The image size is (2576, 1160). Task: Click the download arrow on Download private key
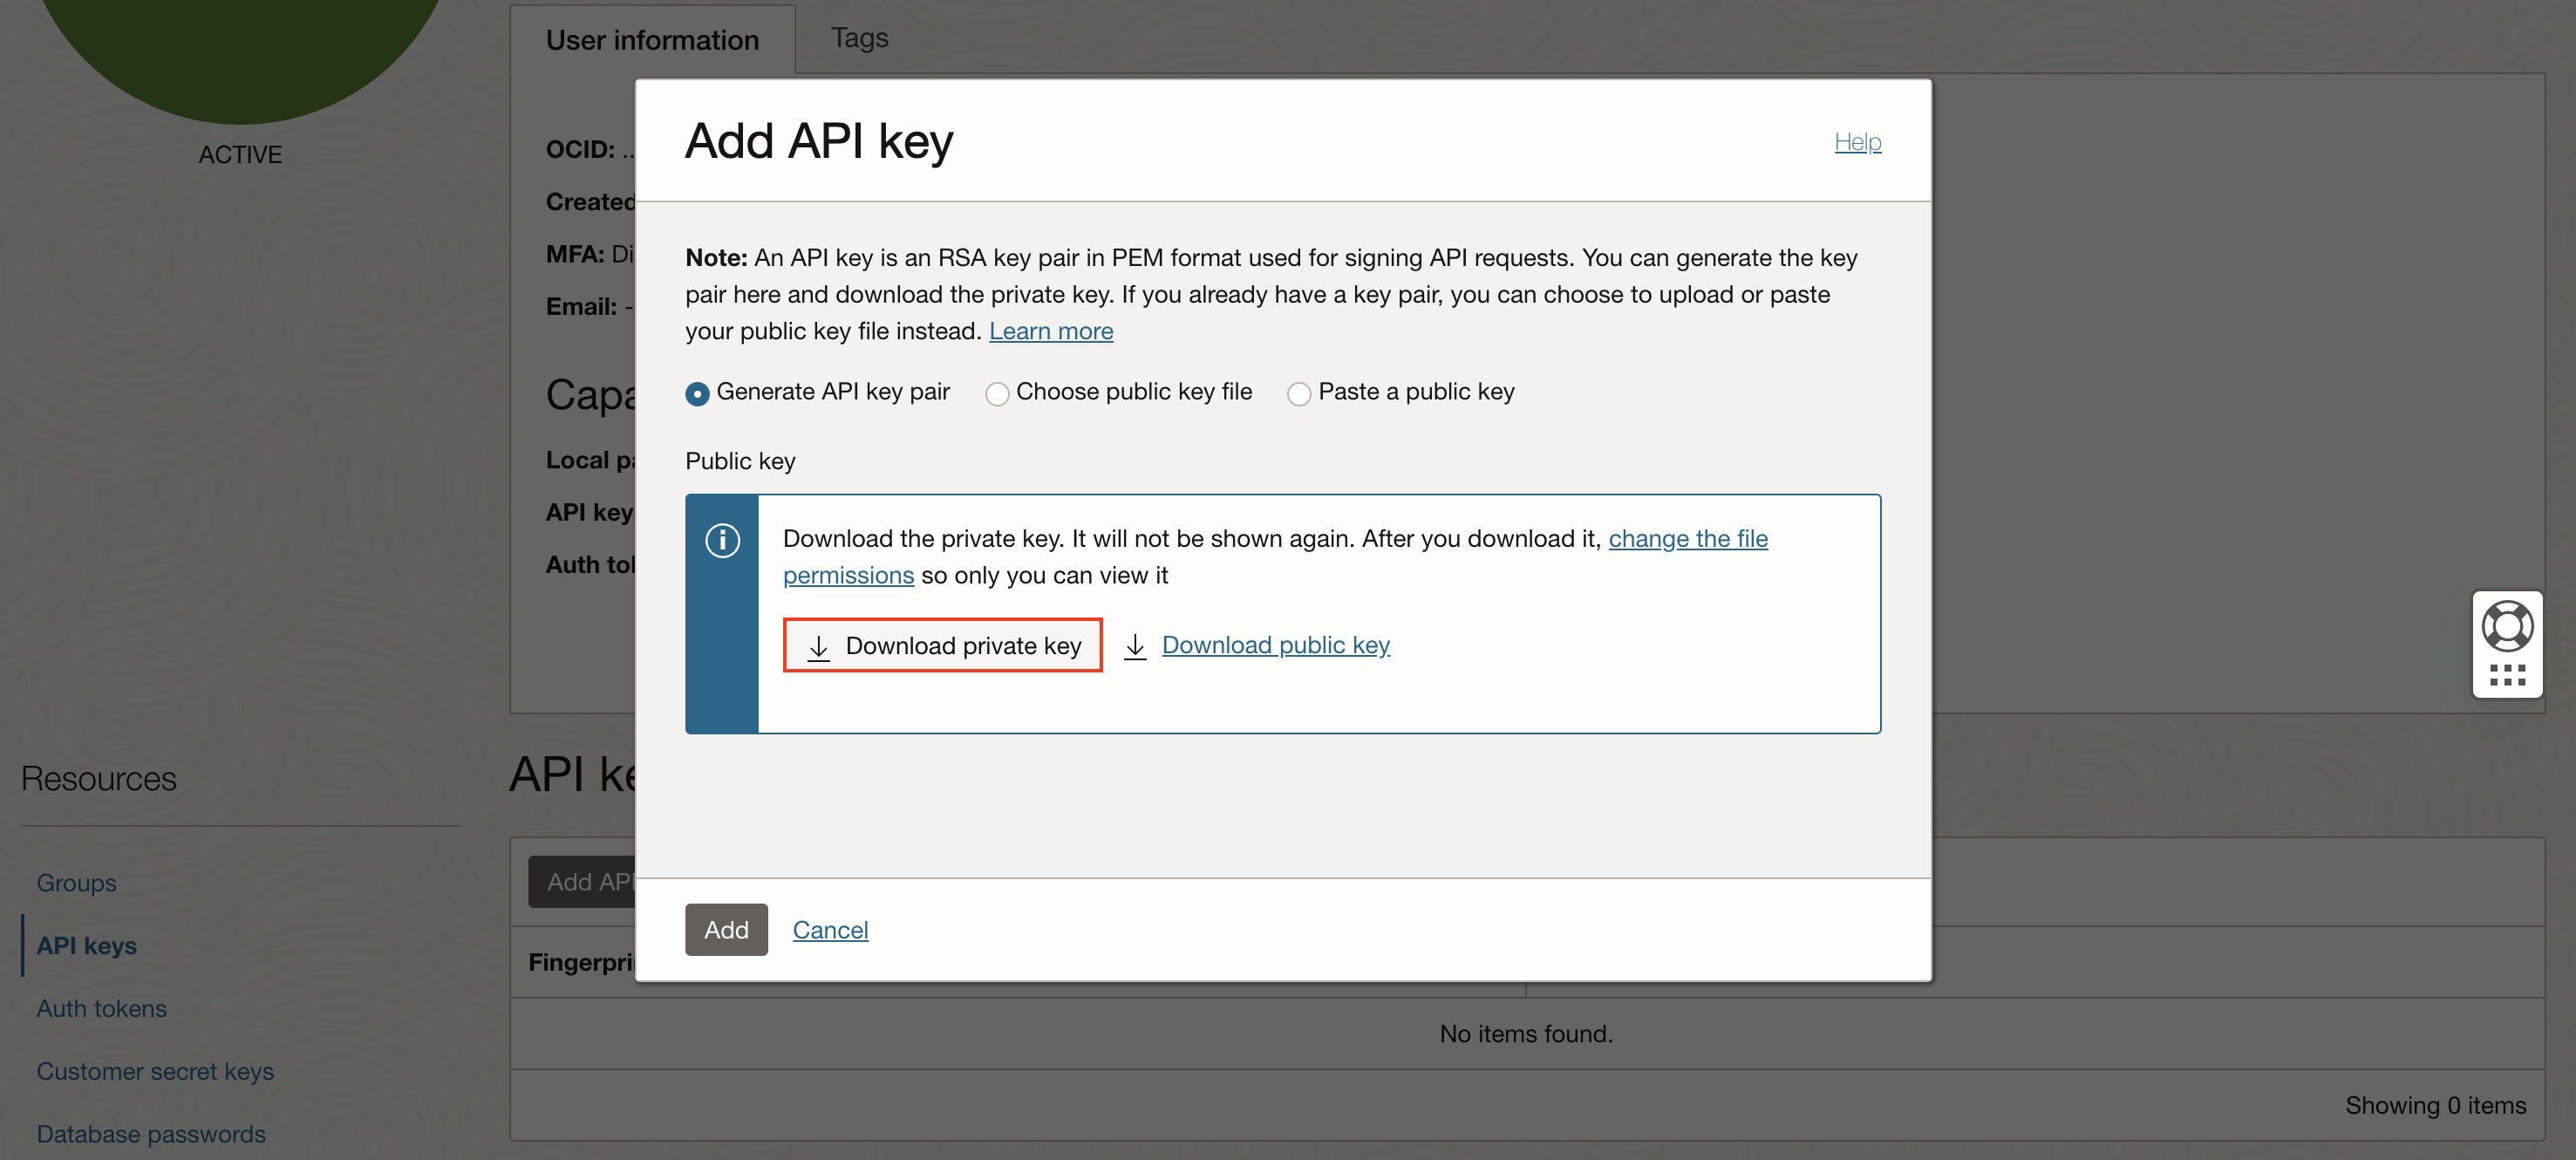click(820, 646)
